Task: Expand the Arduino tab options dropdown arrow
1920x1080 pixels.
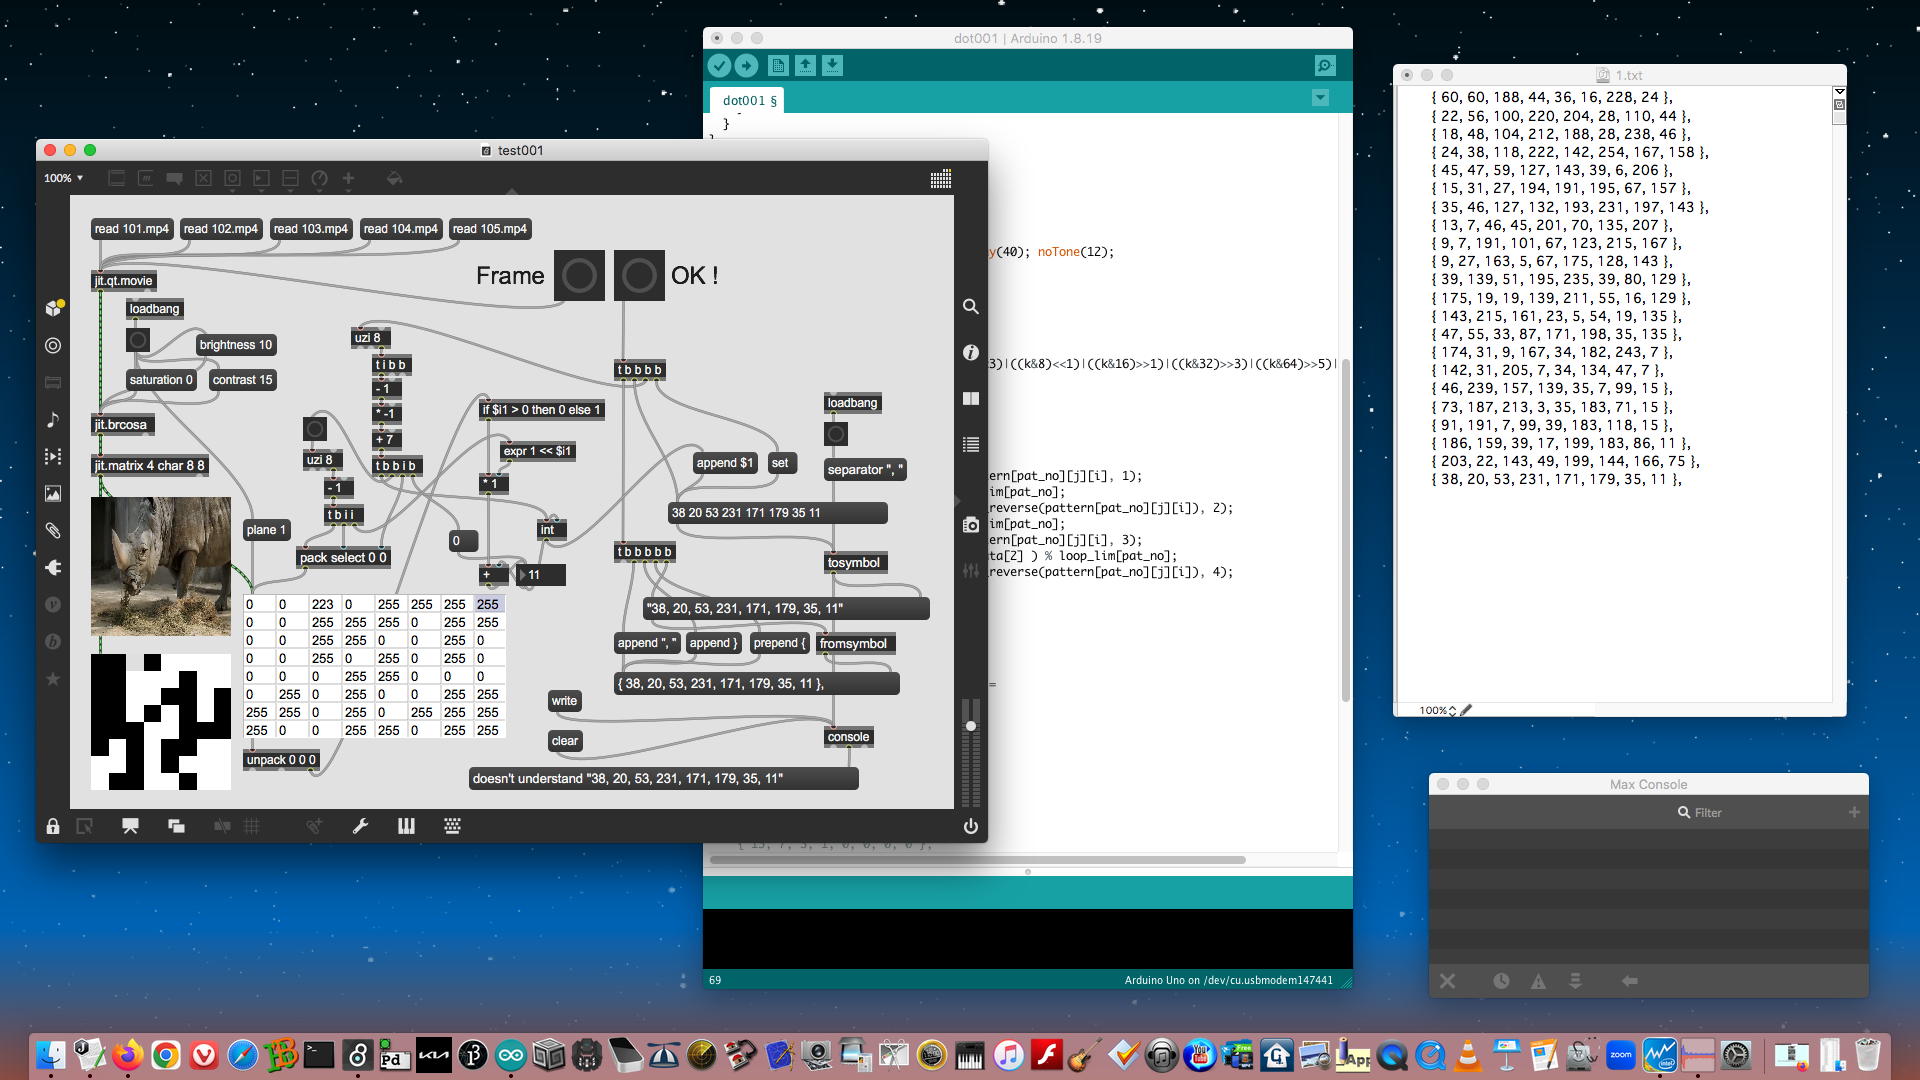Action: pyautogui.click(x=1320, y=98)
